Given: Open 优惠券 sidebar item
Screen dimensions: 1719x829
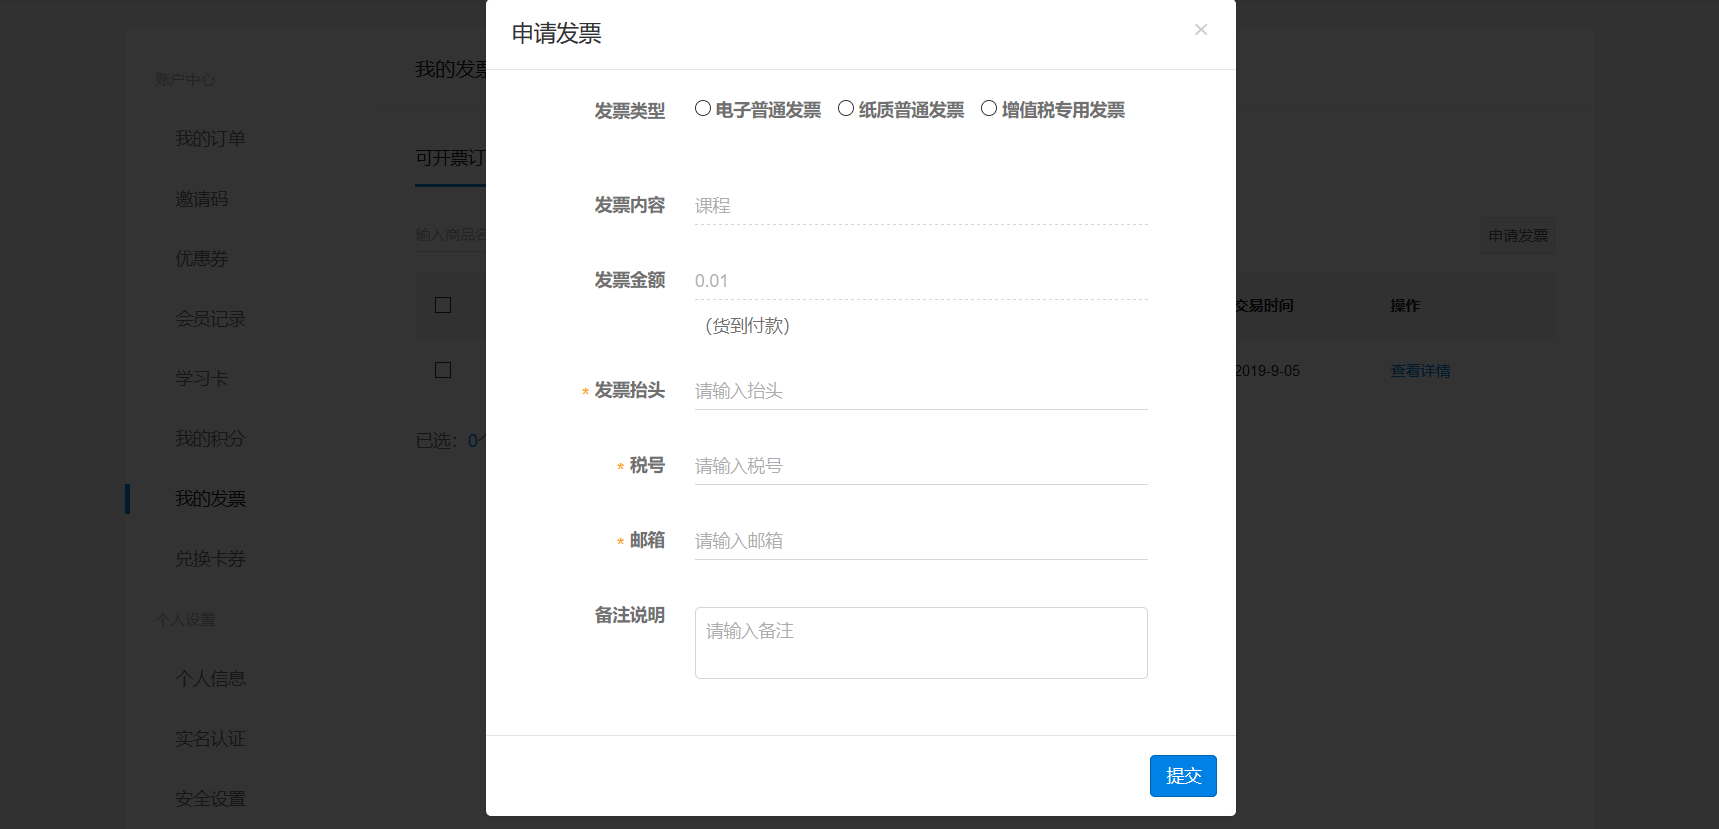Looking at the screenshot, I should pos(202,259).
